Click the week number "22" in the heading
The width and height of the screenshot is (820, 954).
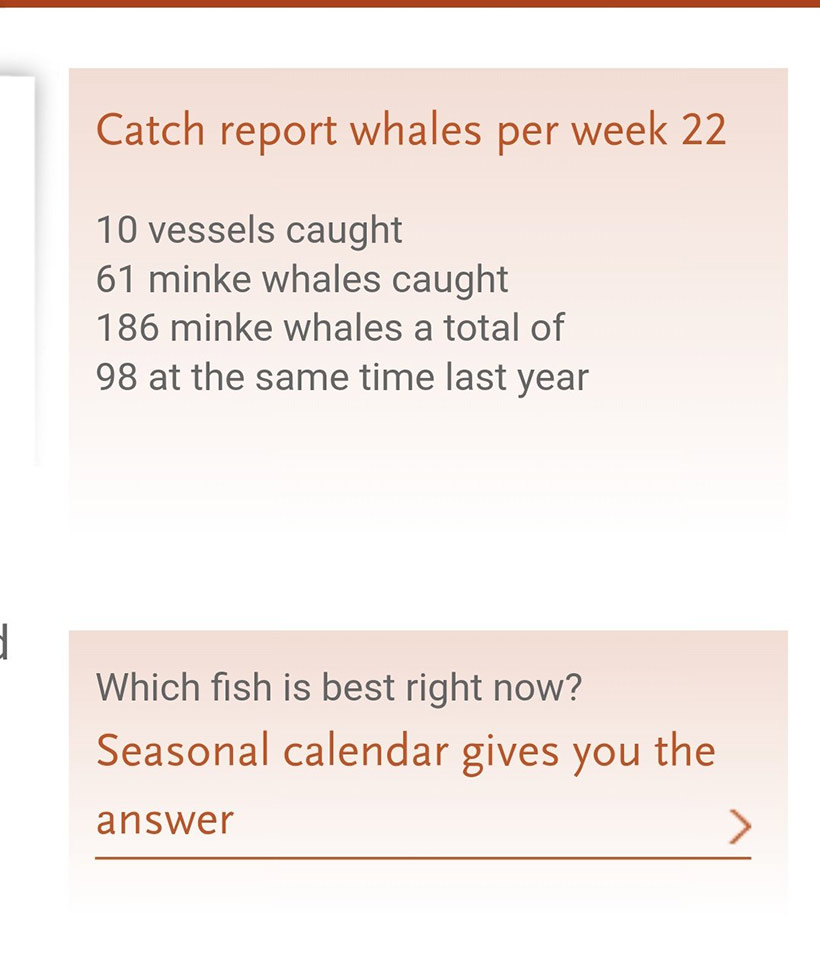pyautogui.click(x=703, y=131)
